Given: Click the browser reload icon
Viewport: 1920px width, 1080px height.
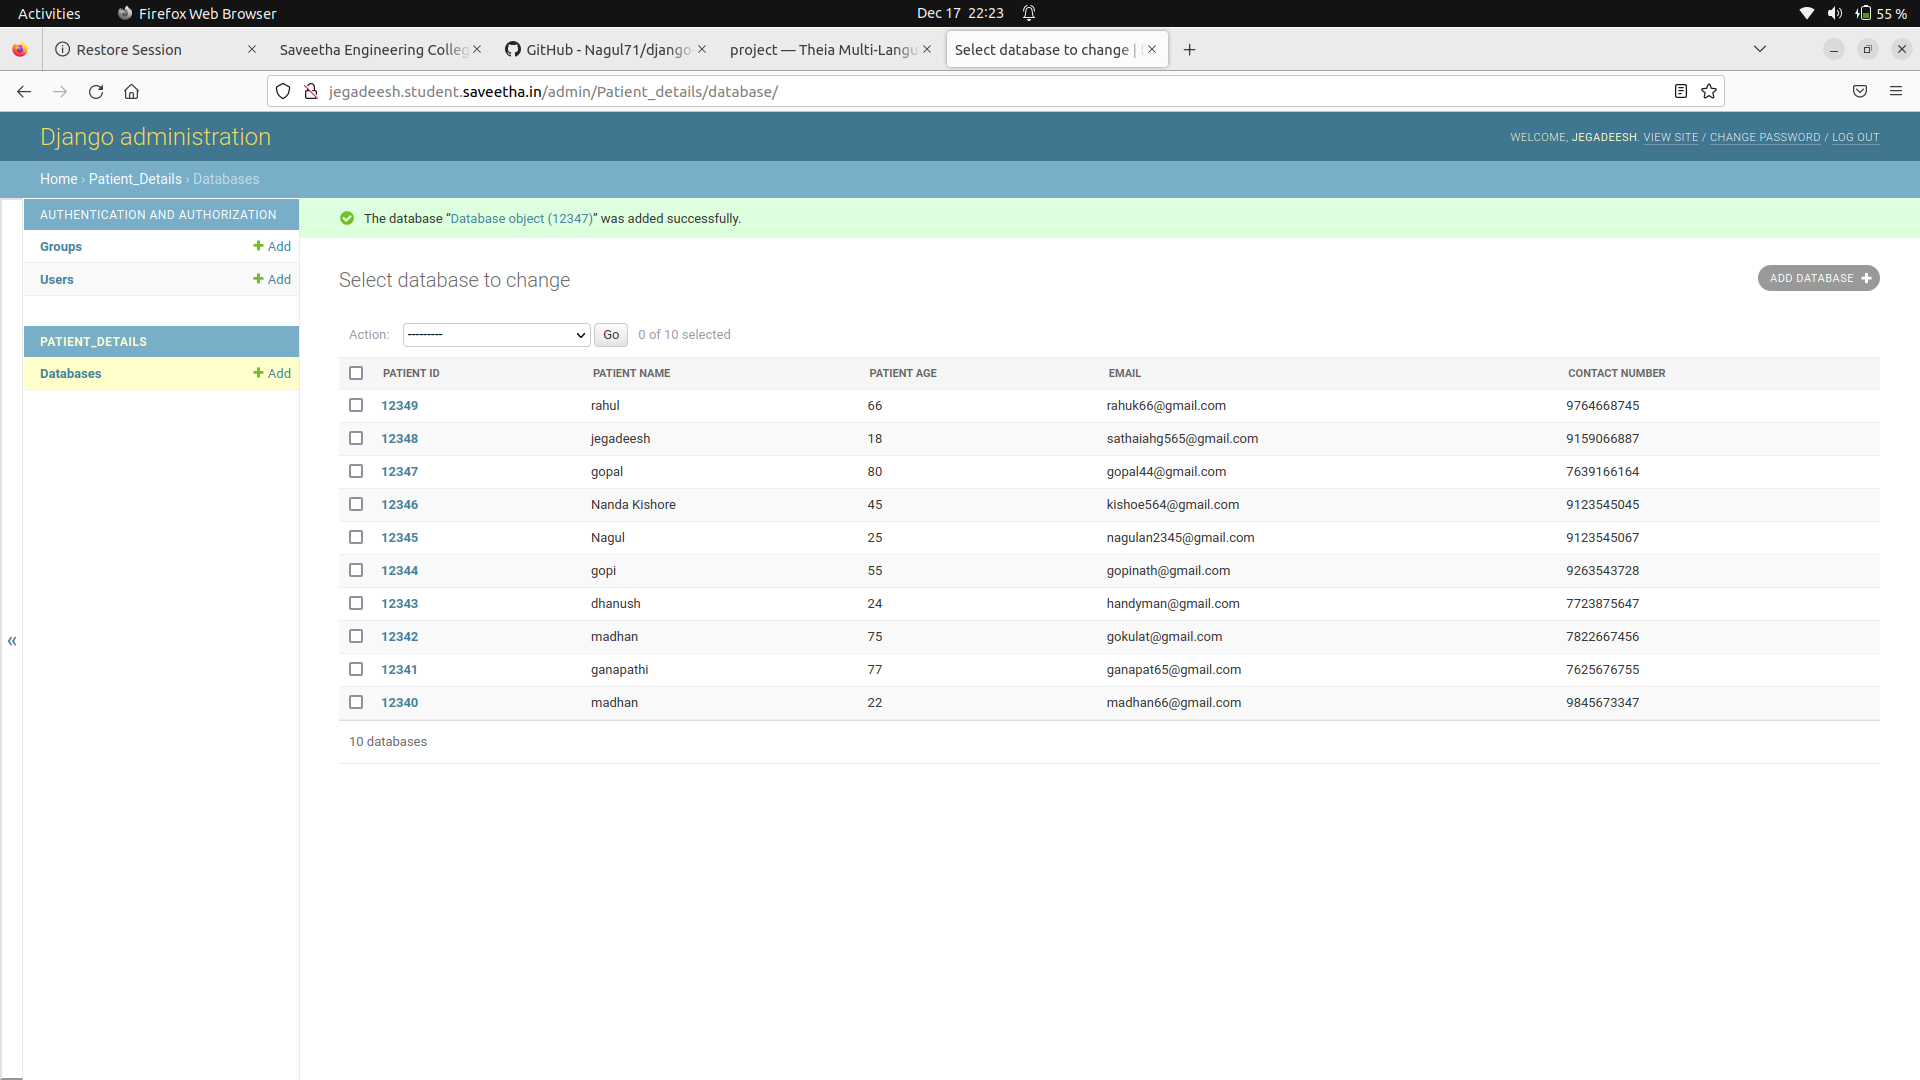Looking at the screenshot, I should coord(96,92).
